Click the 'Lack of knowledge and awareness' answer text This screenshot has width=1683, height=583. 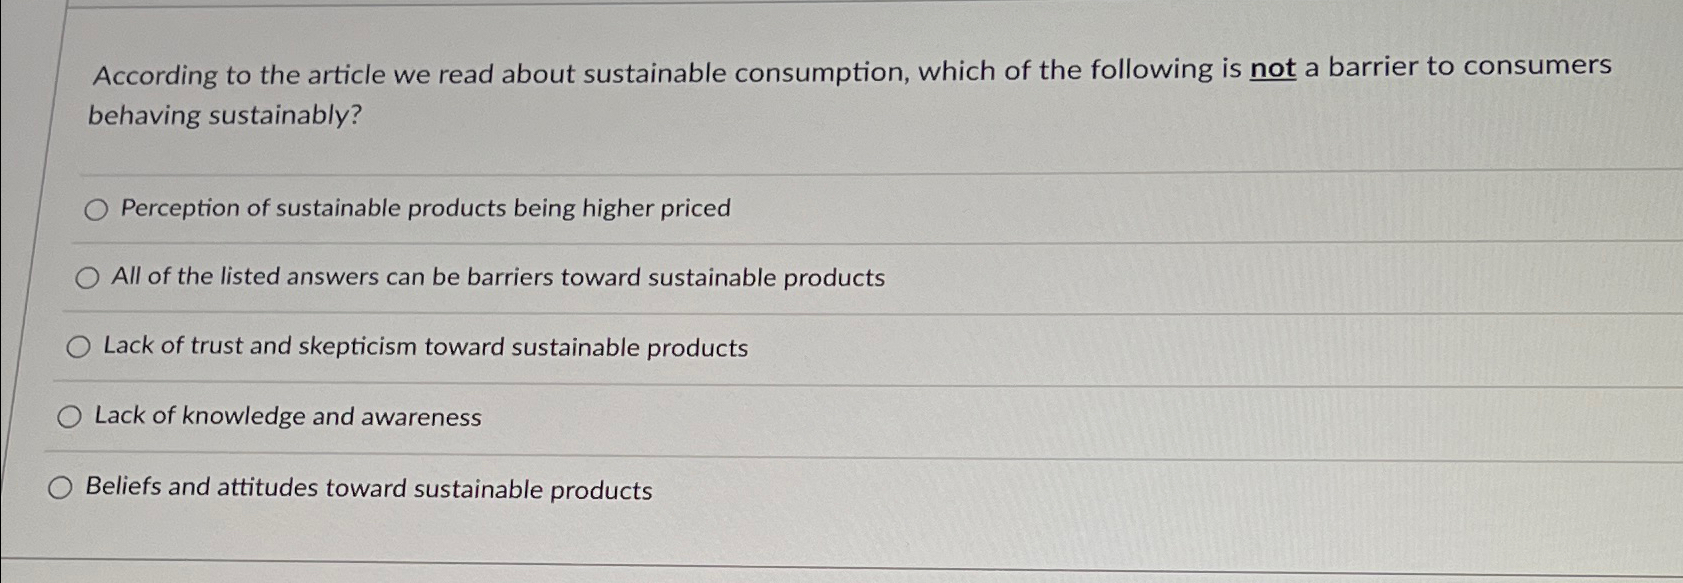pos(288,416)
